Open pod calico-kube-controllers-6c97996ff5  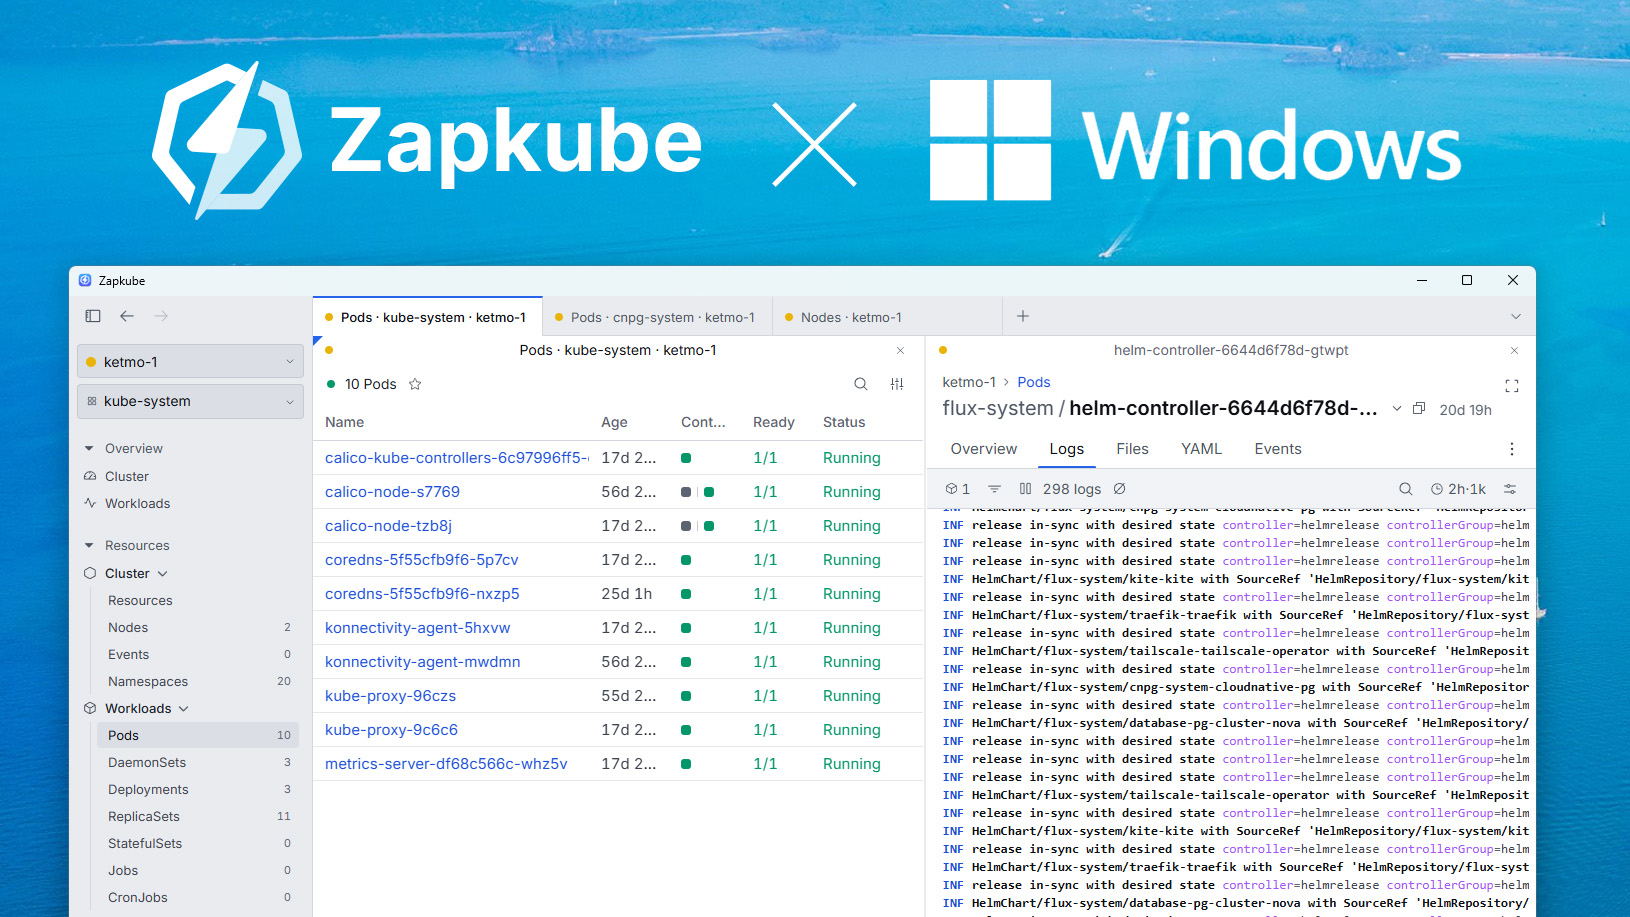coord(456,458)
